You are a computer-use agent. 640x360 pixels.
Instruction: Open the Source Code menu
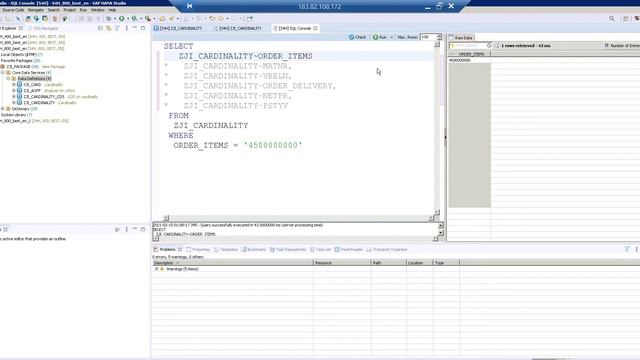click(x=13, y=10)
